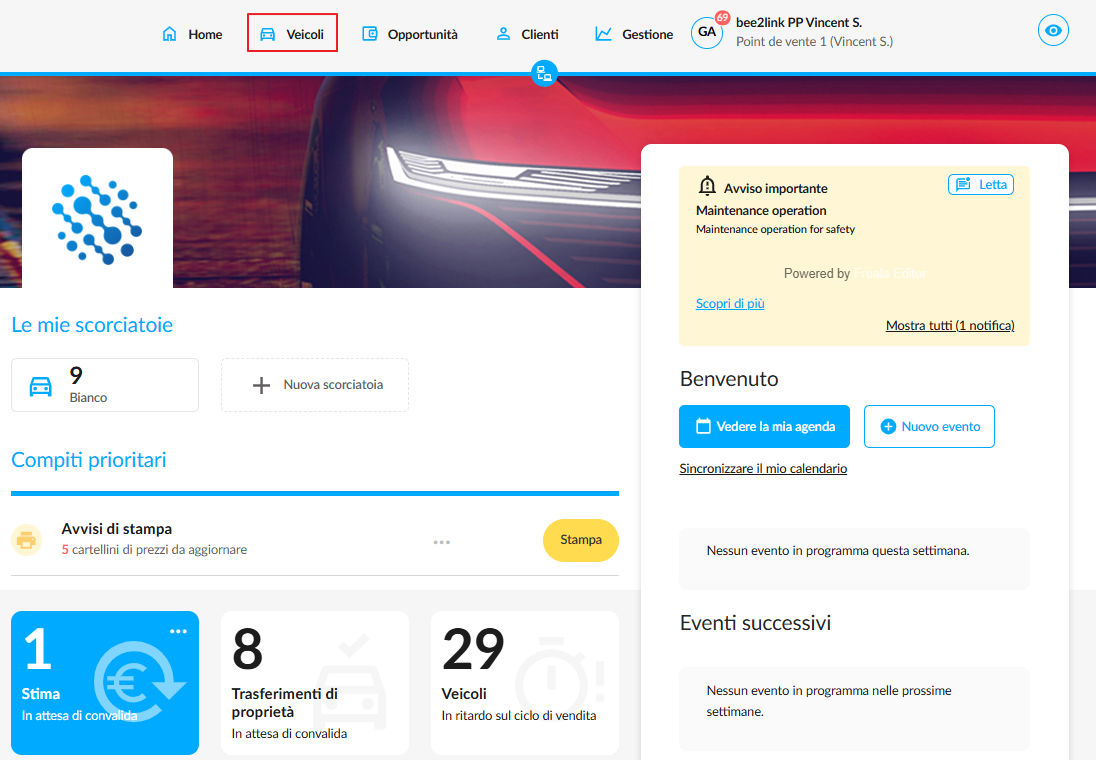
Task: Click the Le mie scorciatoie heading
Action: coord(92,325)
